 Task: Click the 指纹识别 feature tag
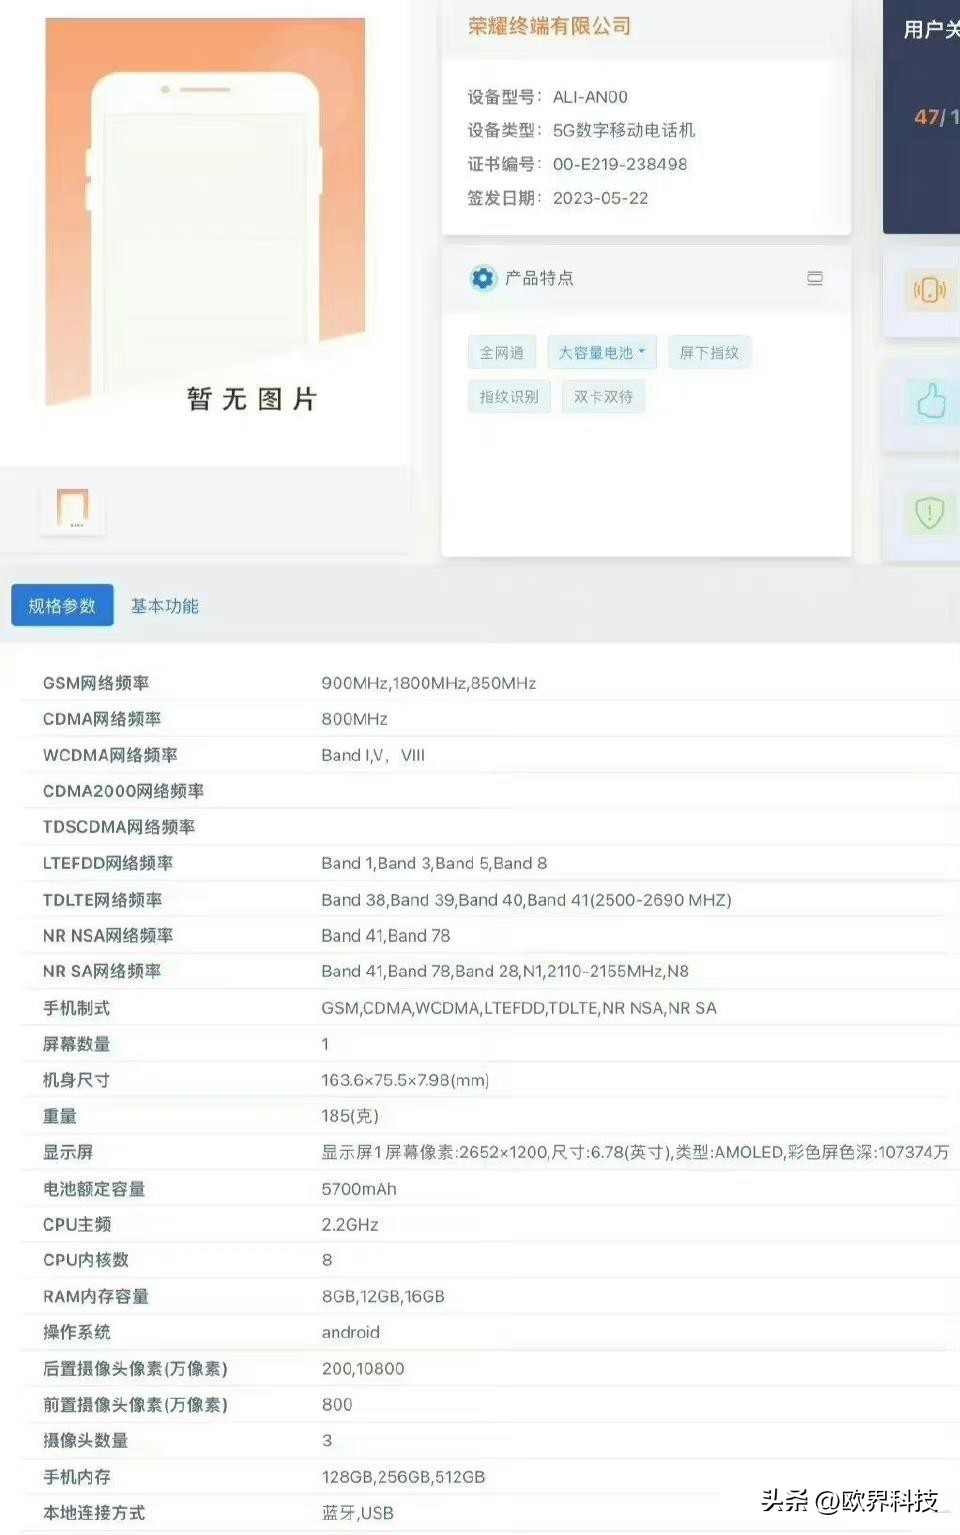click(x=509, y=396)
